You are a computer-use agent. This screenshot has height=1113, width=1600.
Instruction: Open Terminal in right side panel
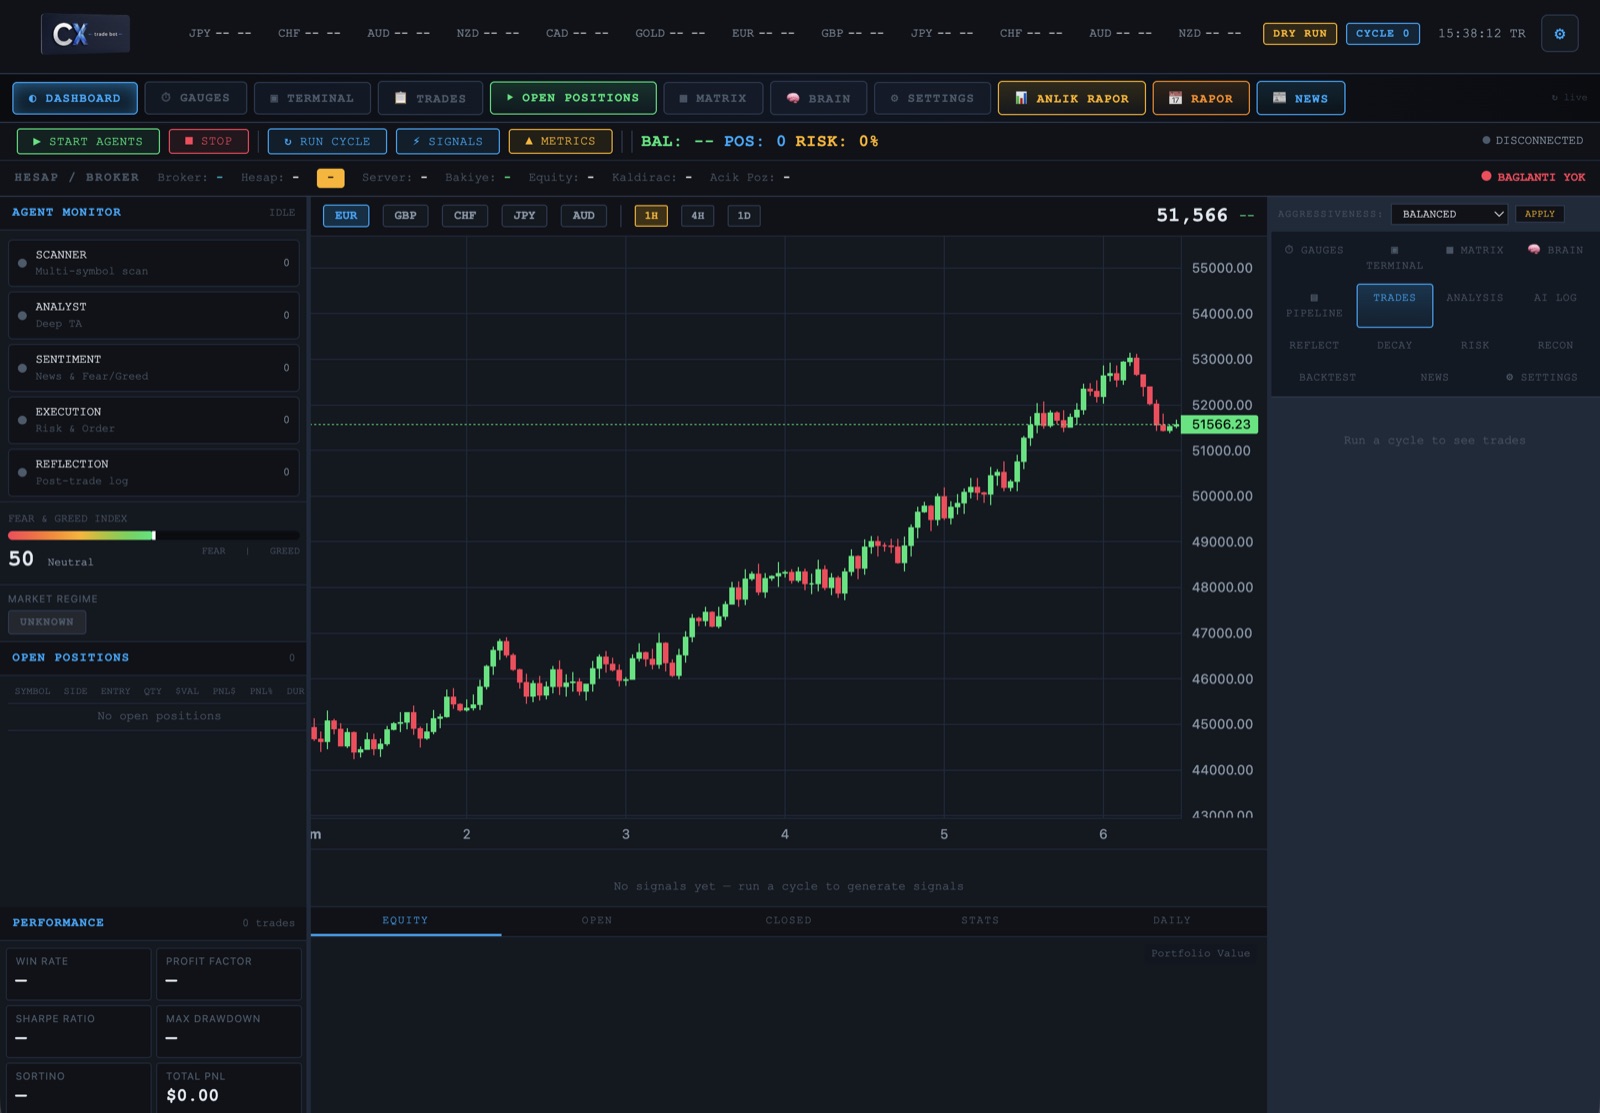pyautogui.click(x=1394, y=258)
